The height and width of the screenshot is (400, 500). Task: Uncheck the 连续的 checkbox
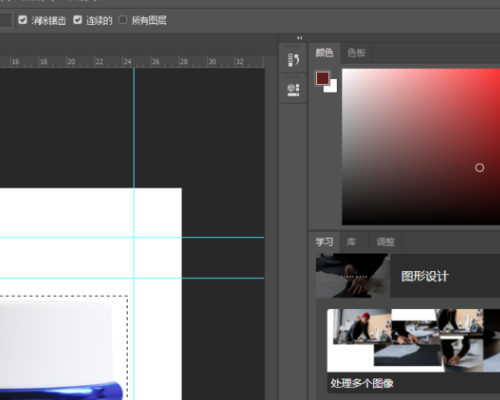point(78,20)
